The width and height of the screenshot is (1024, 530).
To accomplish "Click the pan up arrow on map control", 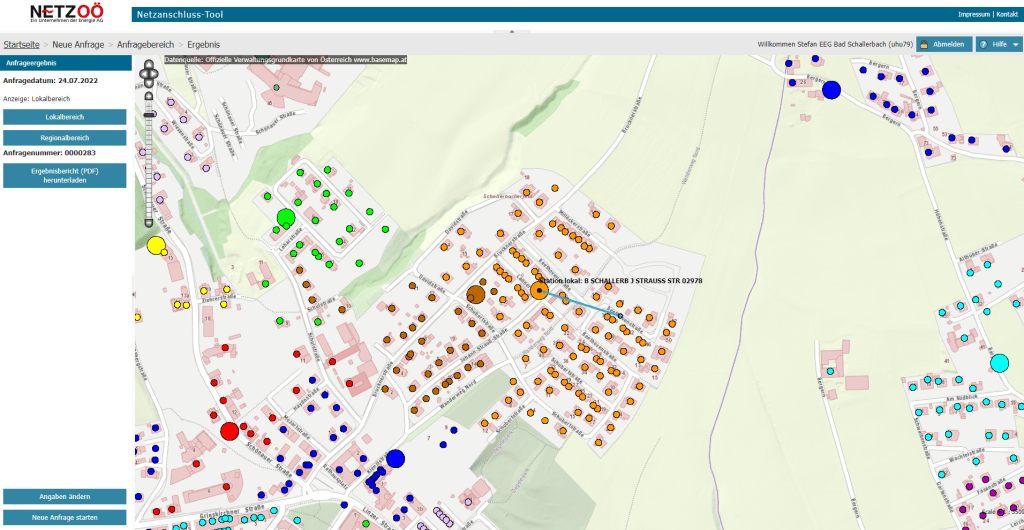I will 150,63.
